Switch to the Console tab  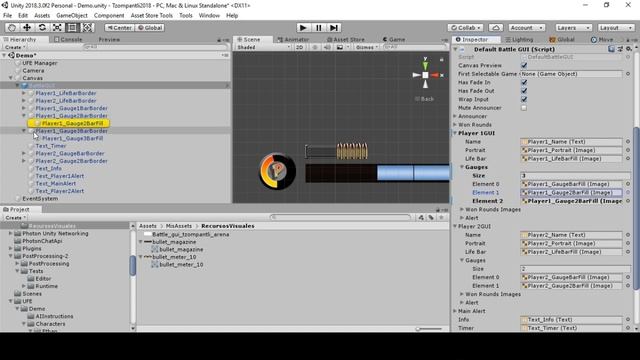pyautogui.click(x=68, y=40)
